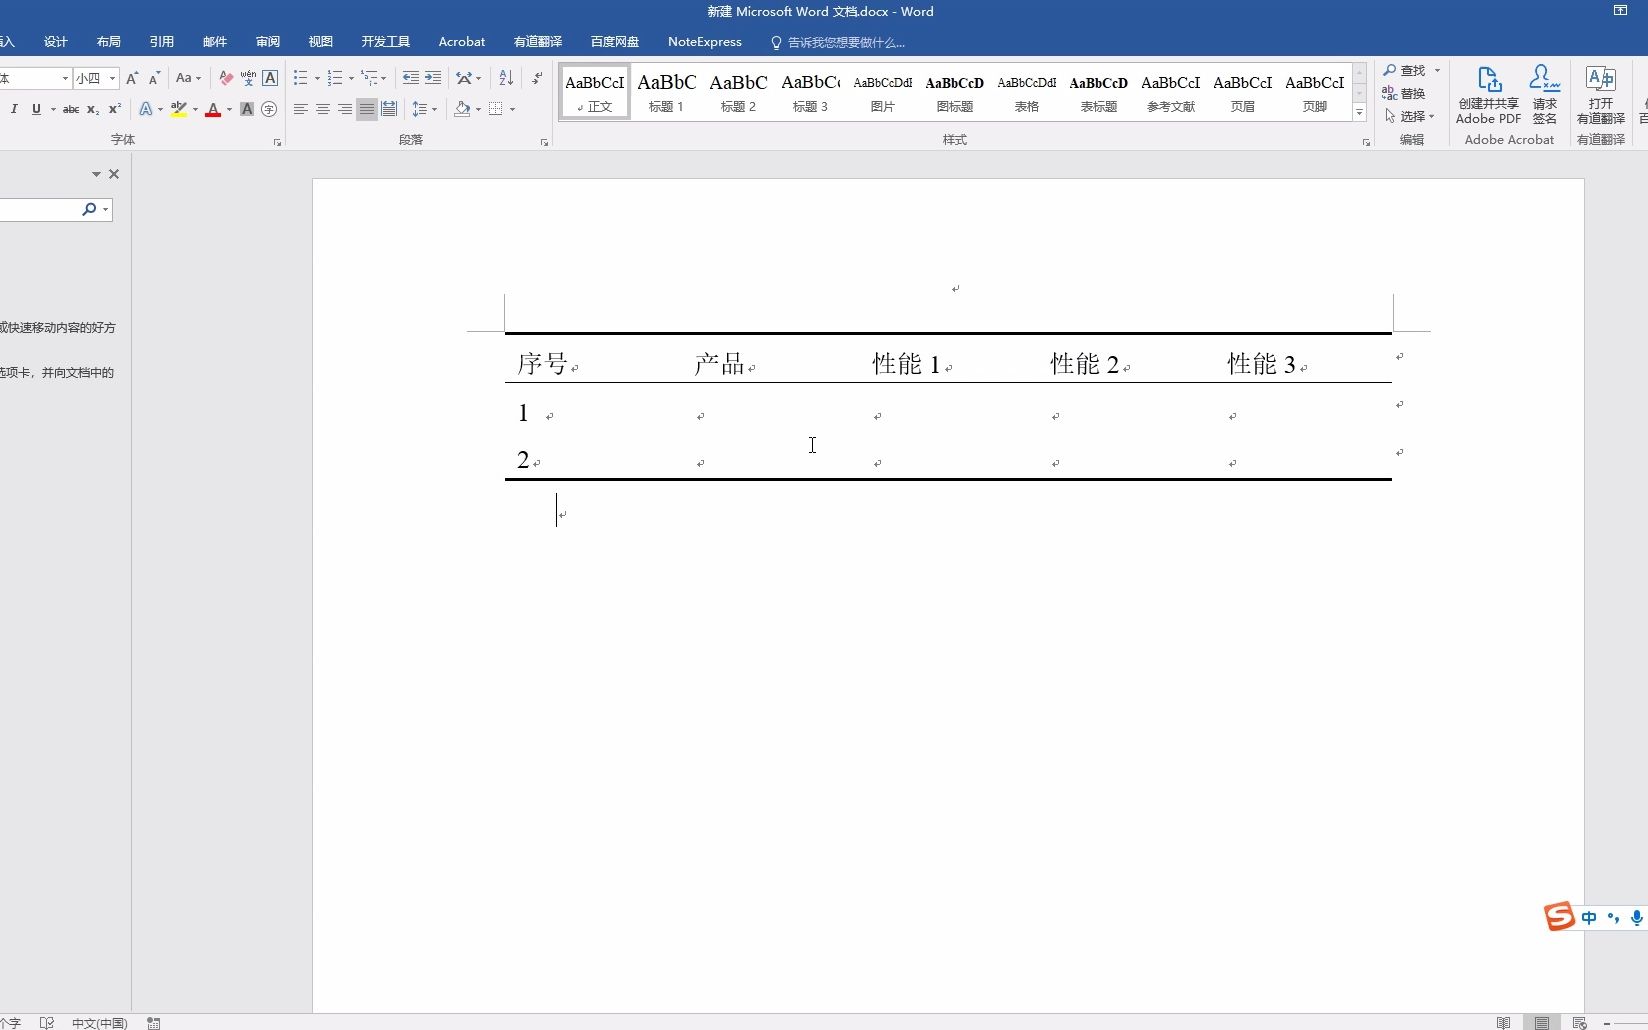Align text right

pos(345,109)
